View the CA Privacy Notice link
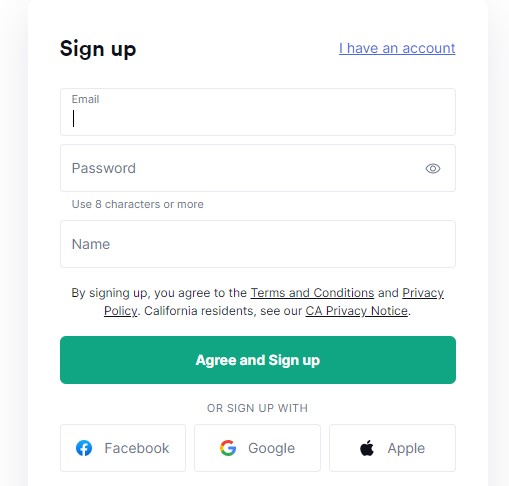This screenshot has height=486, width=509. pos(356,311)
